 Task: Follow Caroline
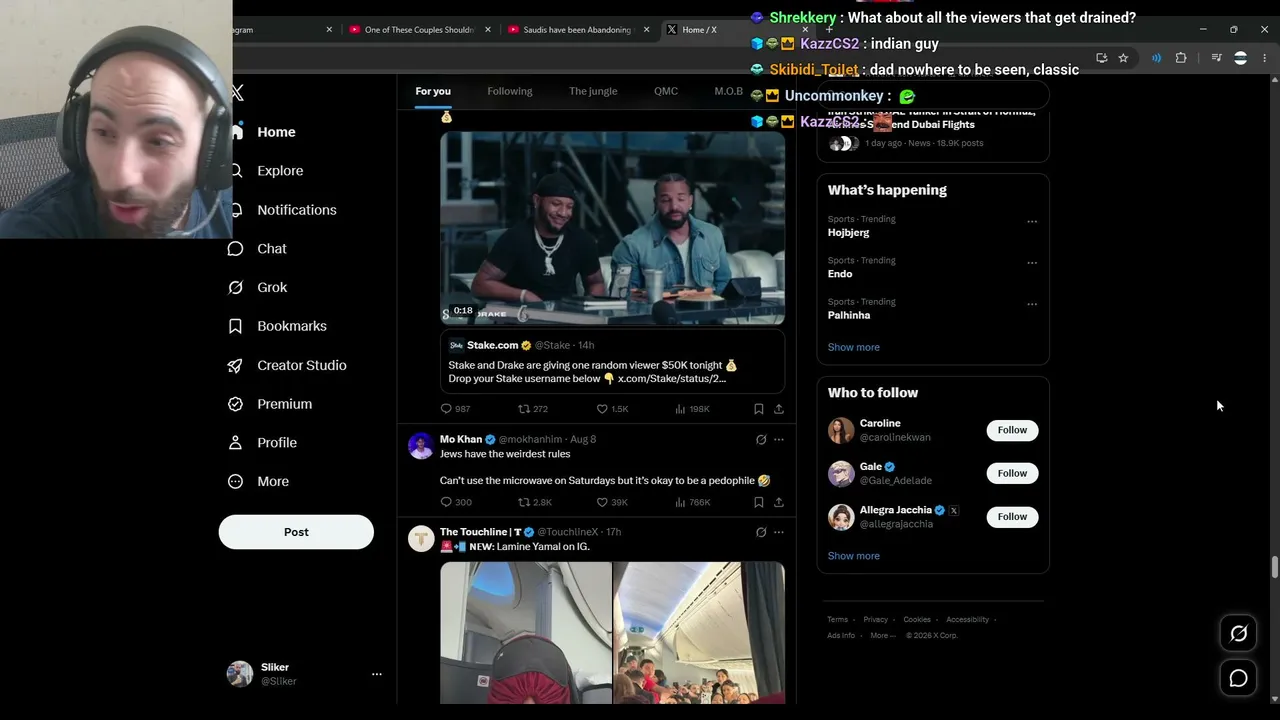(x=1012, y=430)
